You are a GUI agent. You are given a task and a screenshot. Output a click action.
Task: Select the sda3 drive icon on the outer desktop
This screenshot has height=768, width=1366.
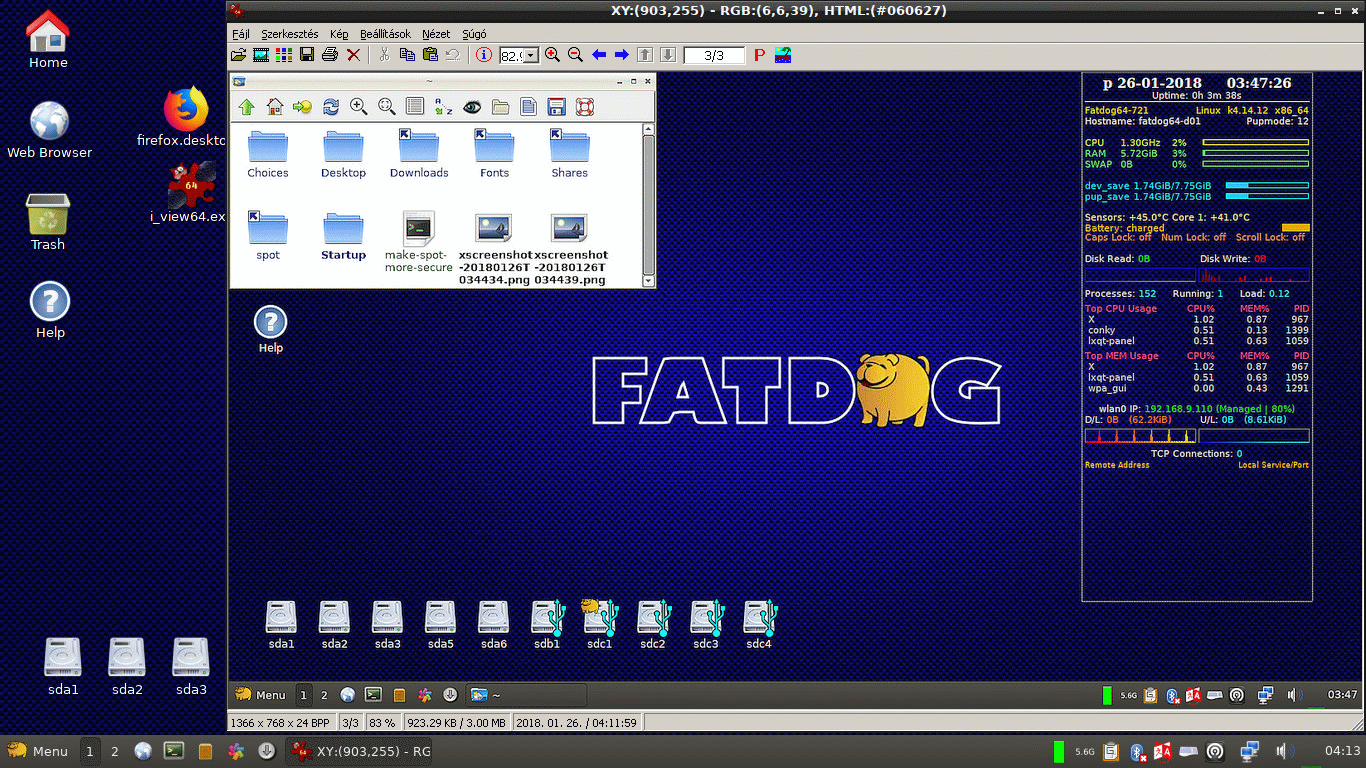pos(191,666)
